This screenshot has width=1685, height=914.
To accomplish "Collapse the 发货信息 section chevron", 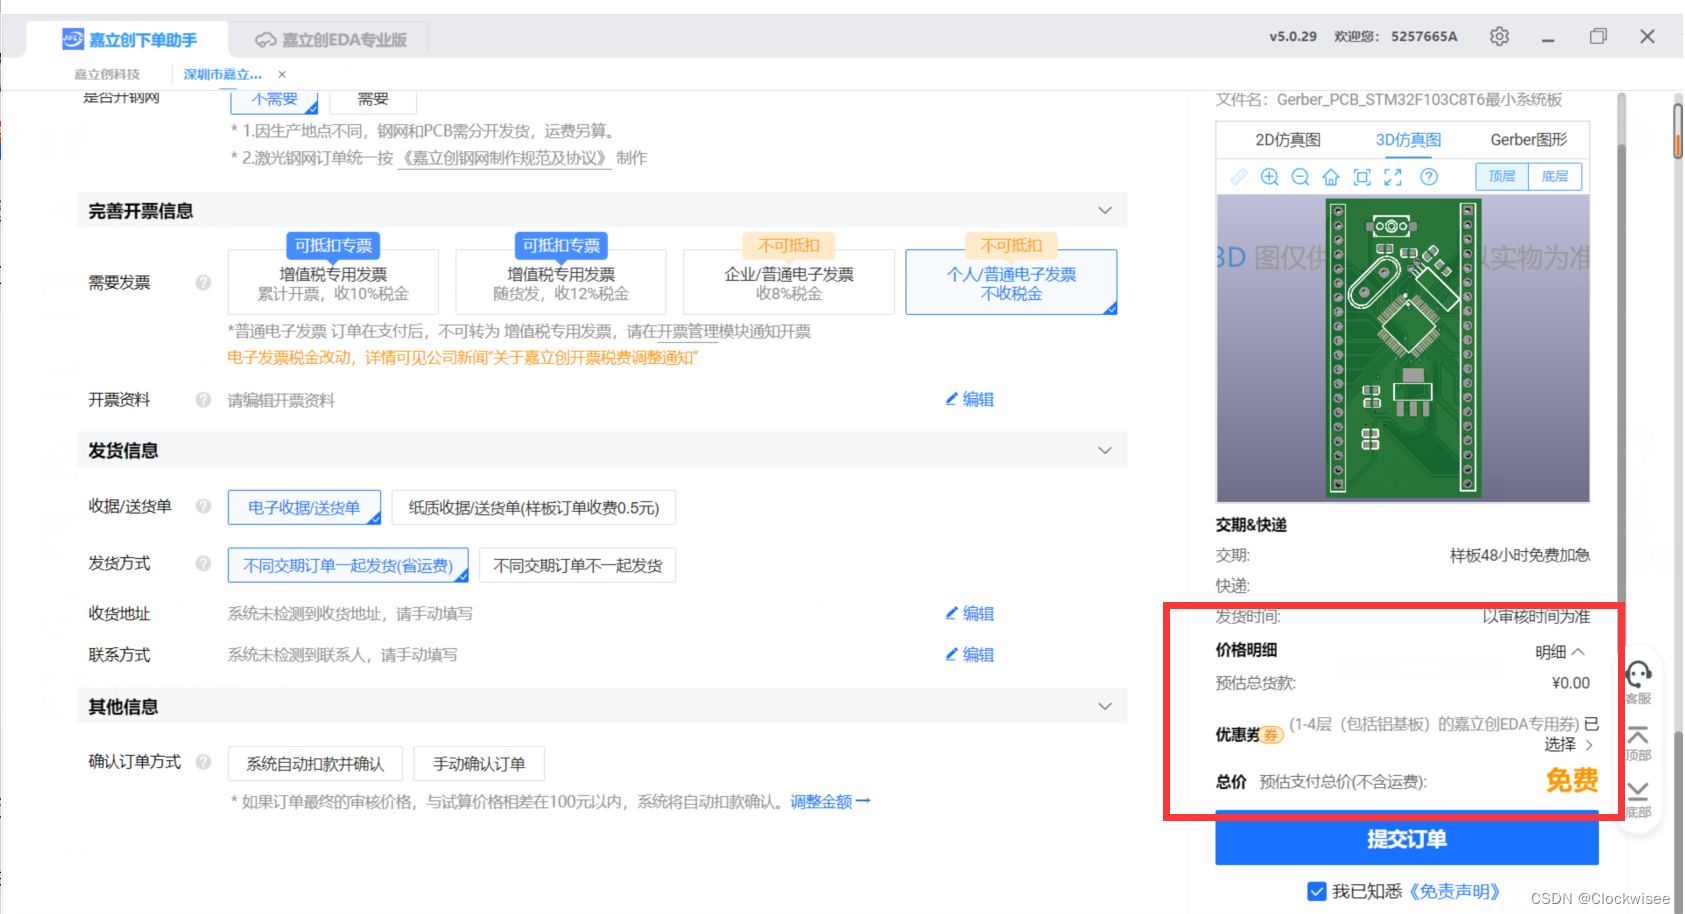I will [1105, 451].
